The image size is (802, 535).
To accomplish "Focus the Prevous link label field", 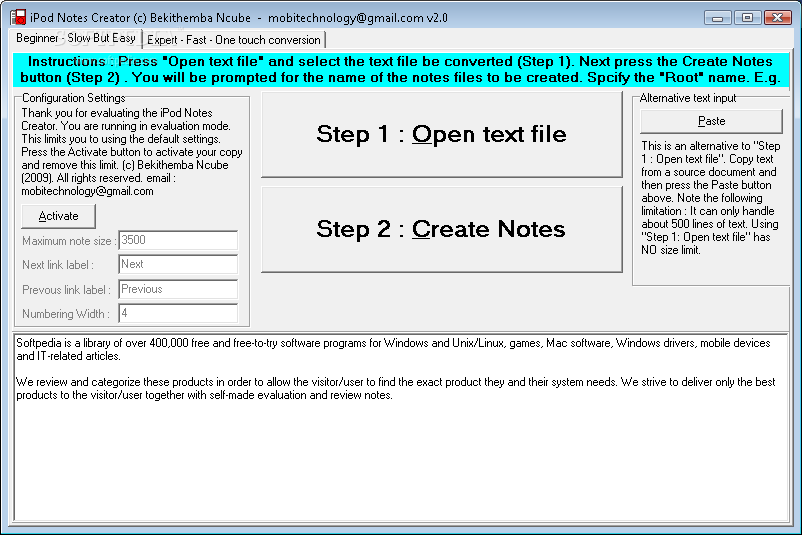I will (x=178, y=289).
